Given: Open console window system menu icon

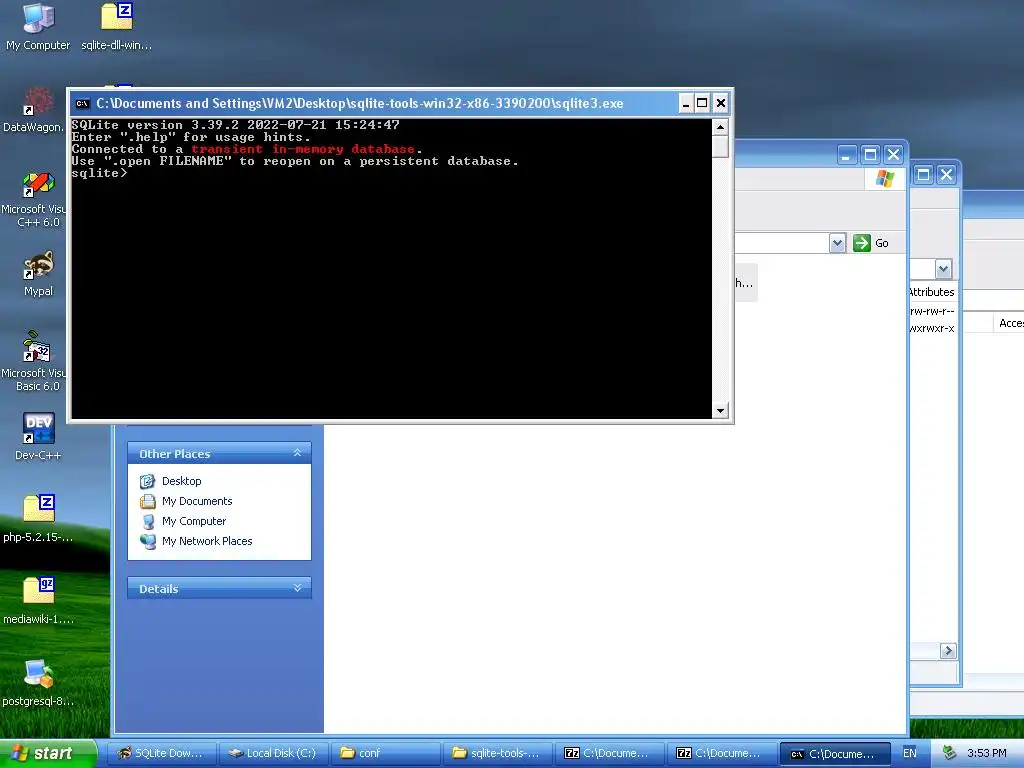Looking at the screenshot, I should (82, 103).
